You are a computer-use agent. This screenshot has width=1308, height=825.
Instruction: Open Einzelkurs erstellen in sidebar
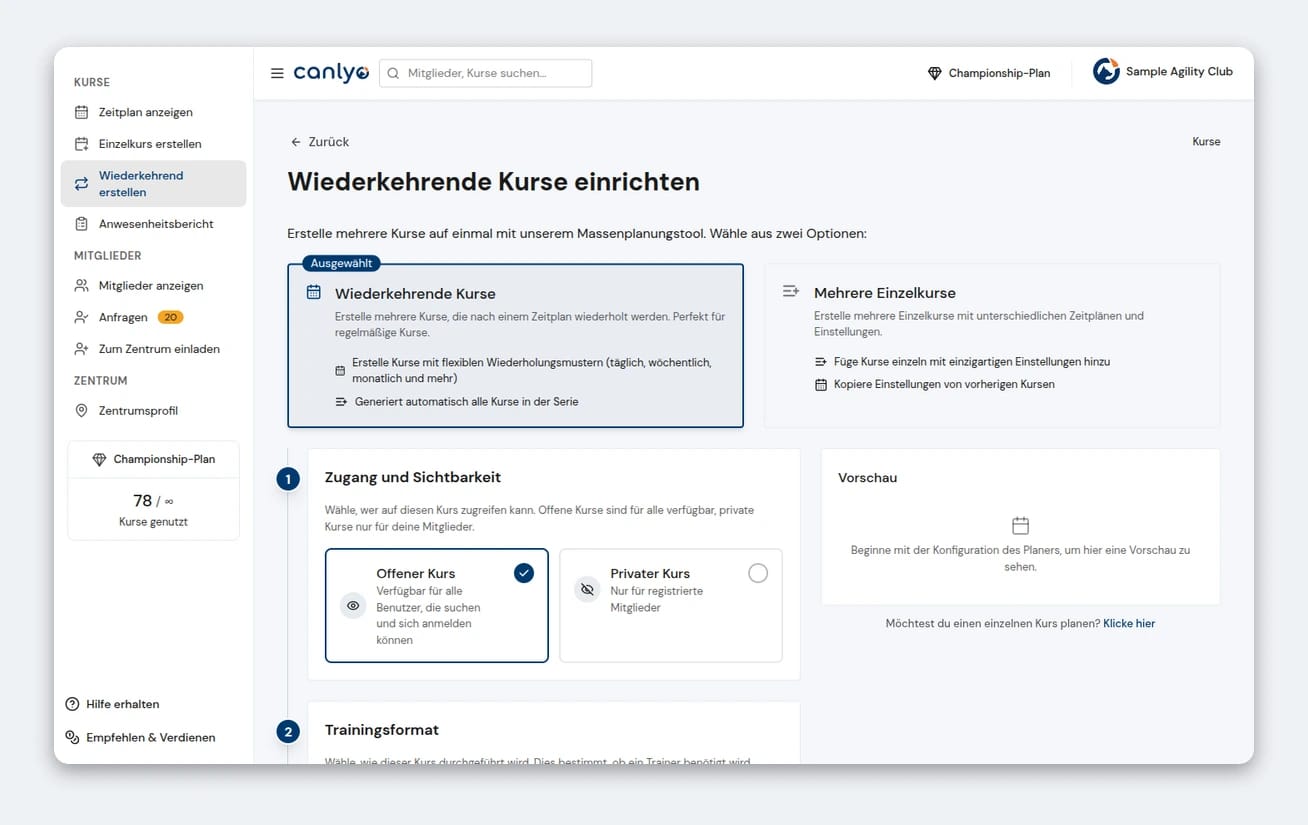coord(153,144)
